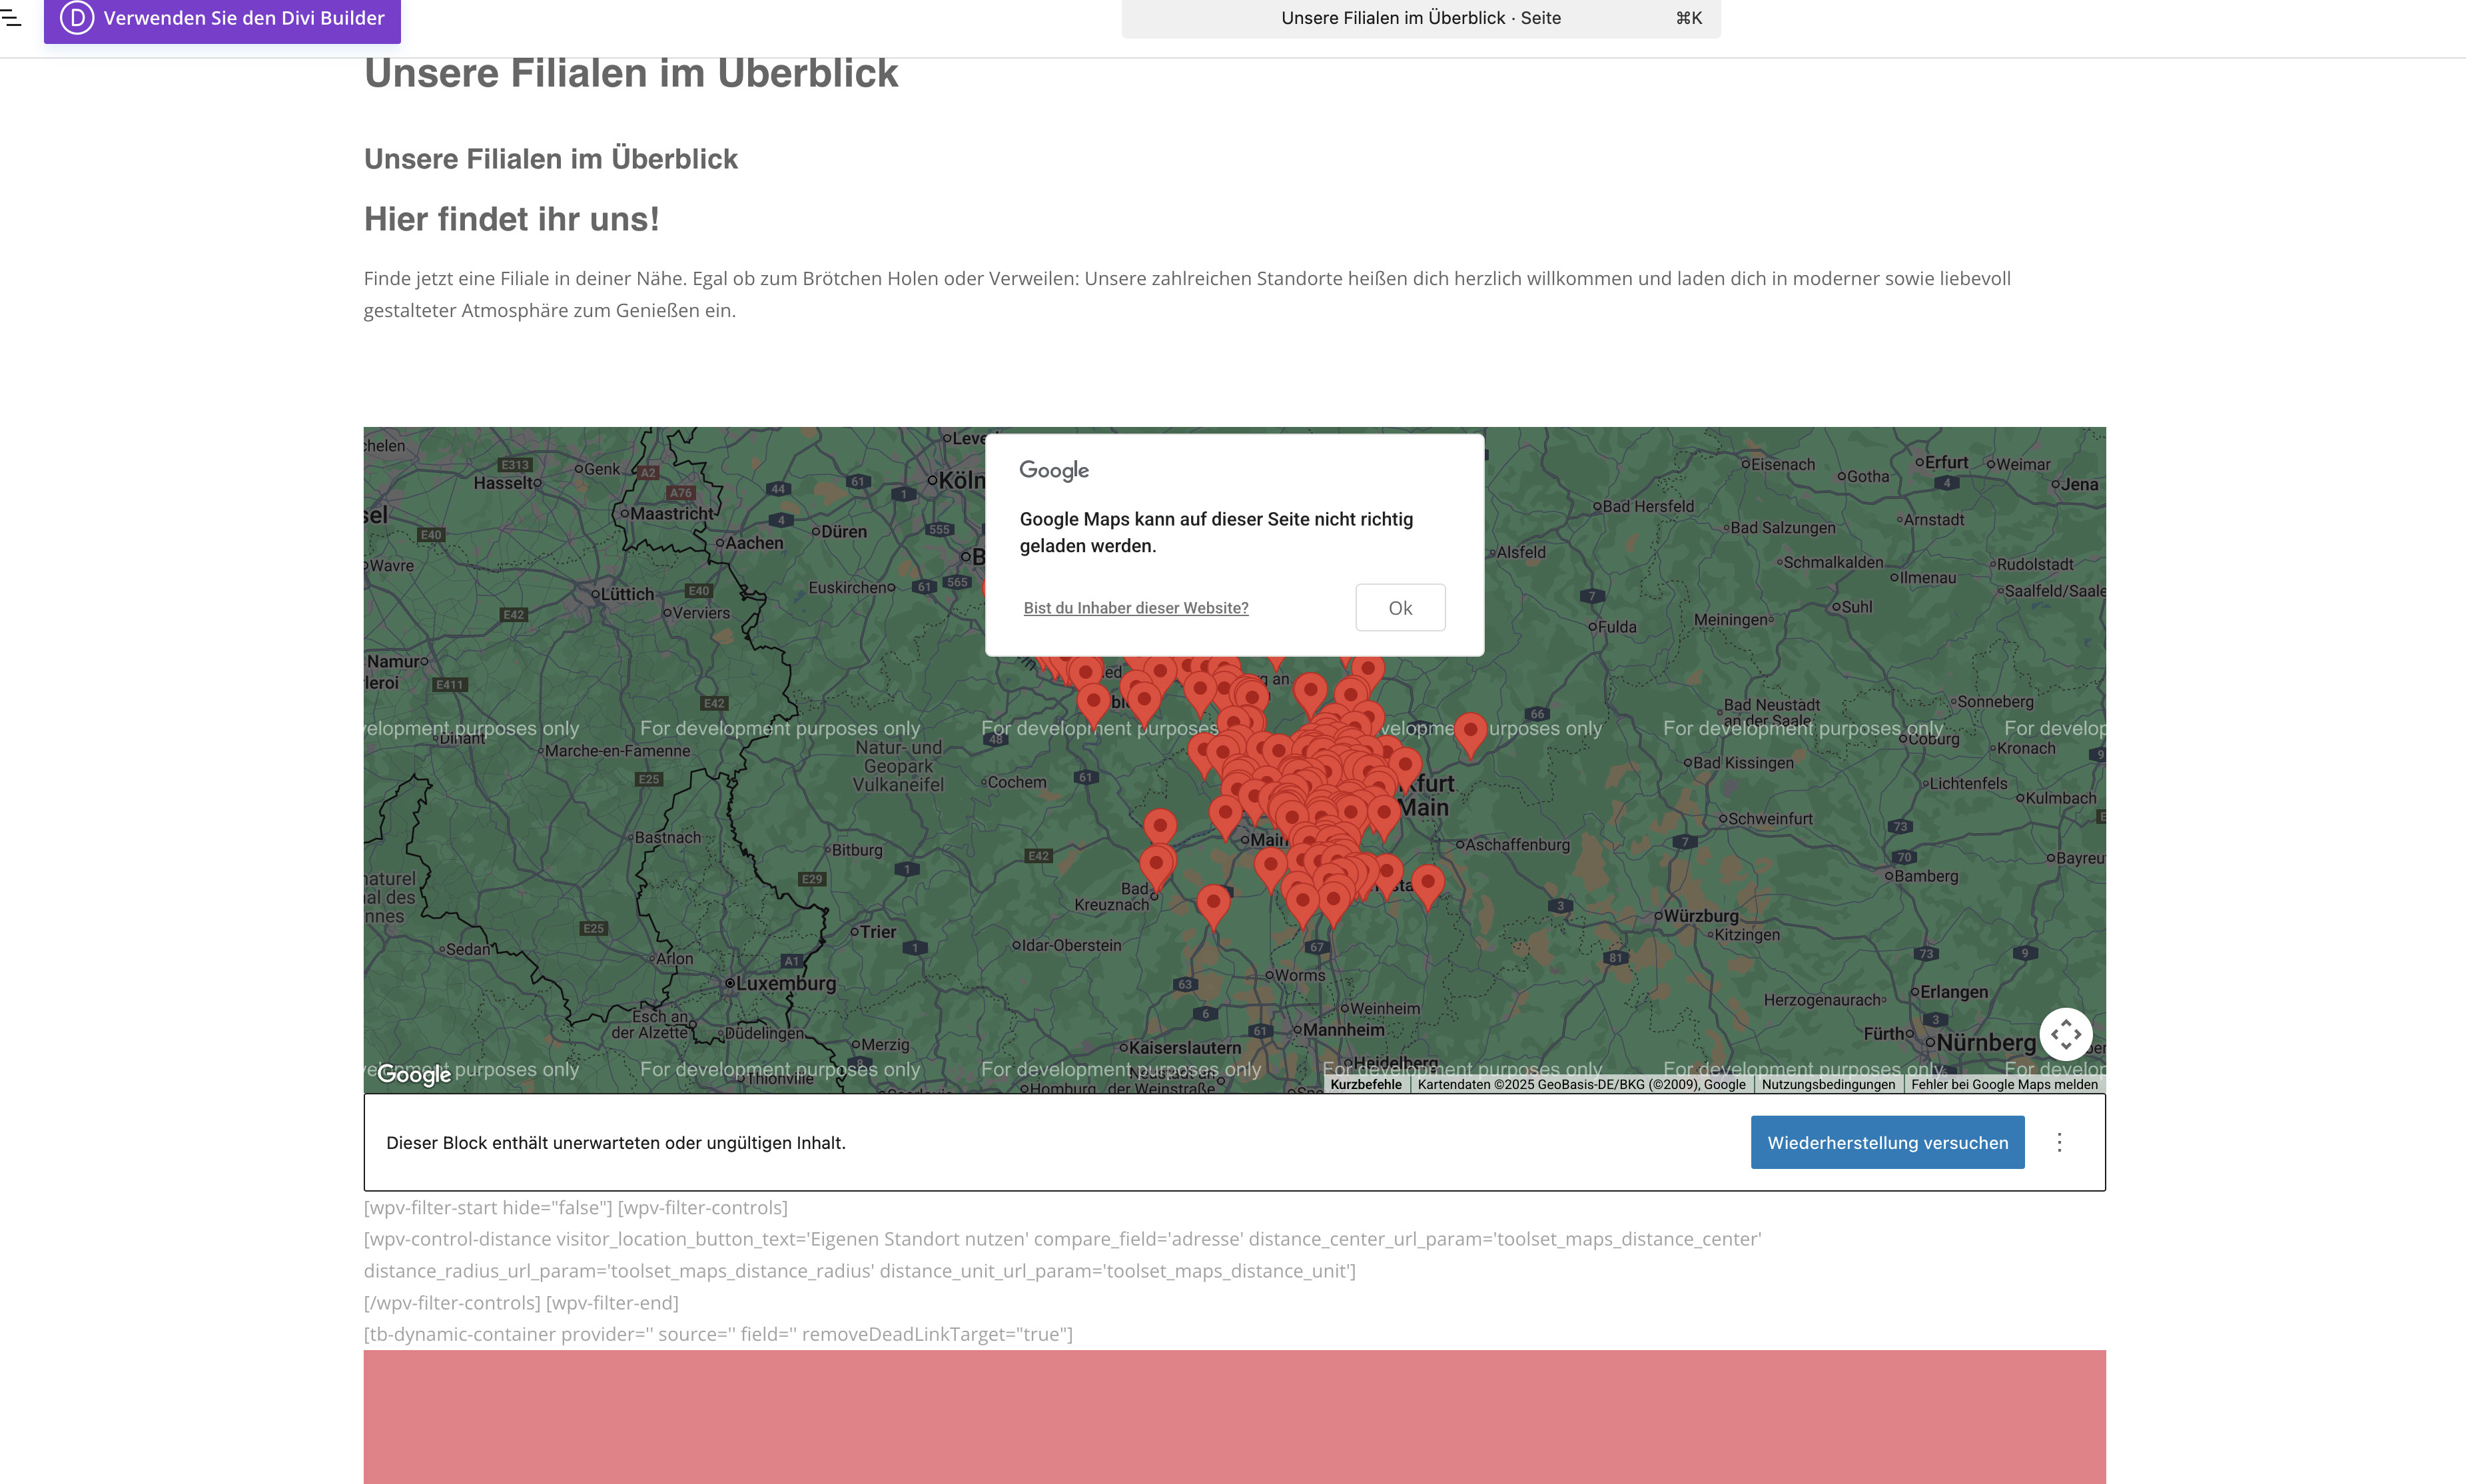
Task: Click the 'Luxemburg' label on the map
Action: coord(785,983)
